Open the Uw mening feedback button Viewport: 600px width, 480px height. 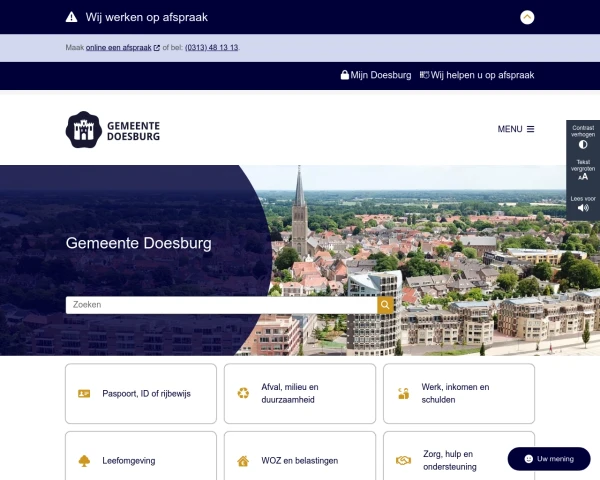coord(549,459)
